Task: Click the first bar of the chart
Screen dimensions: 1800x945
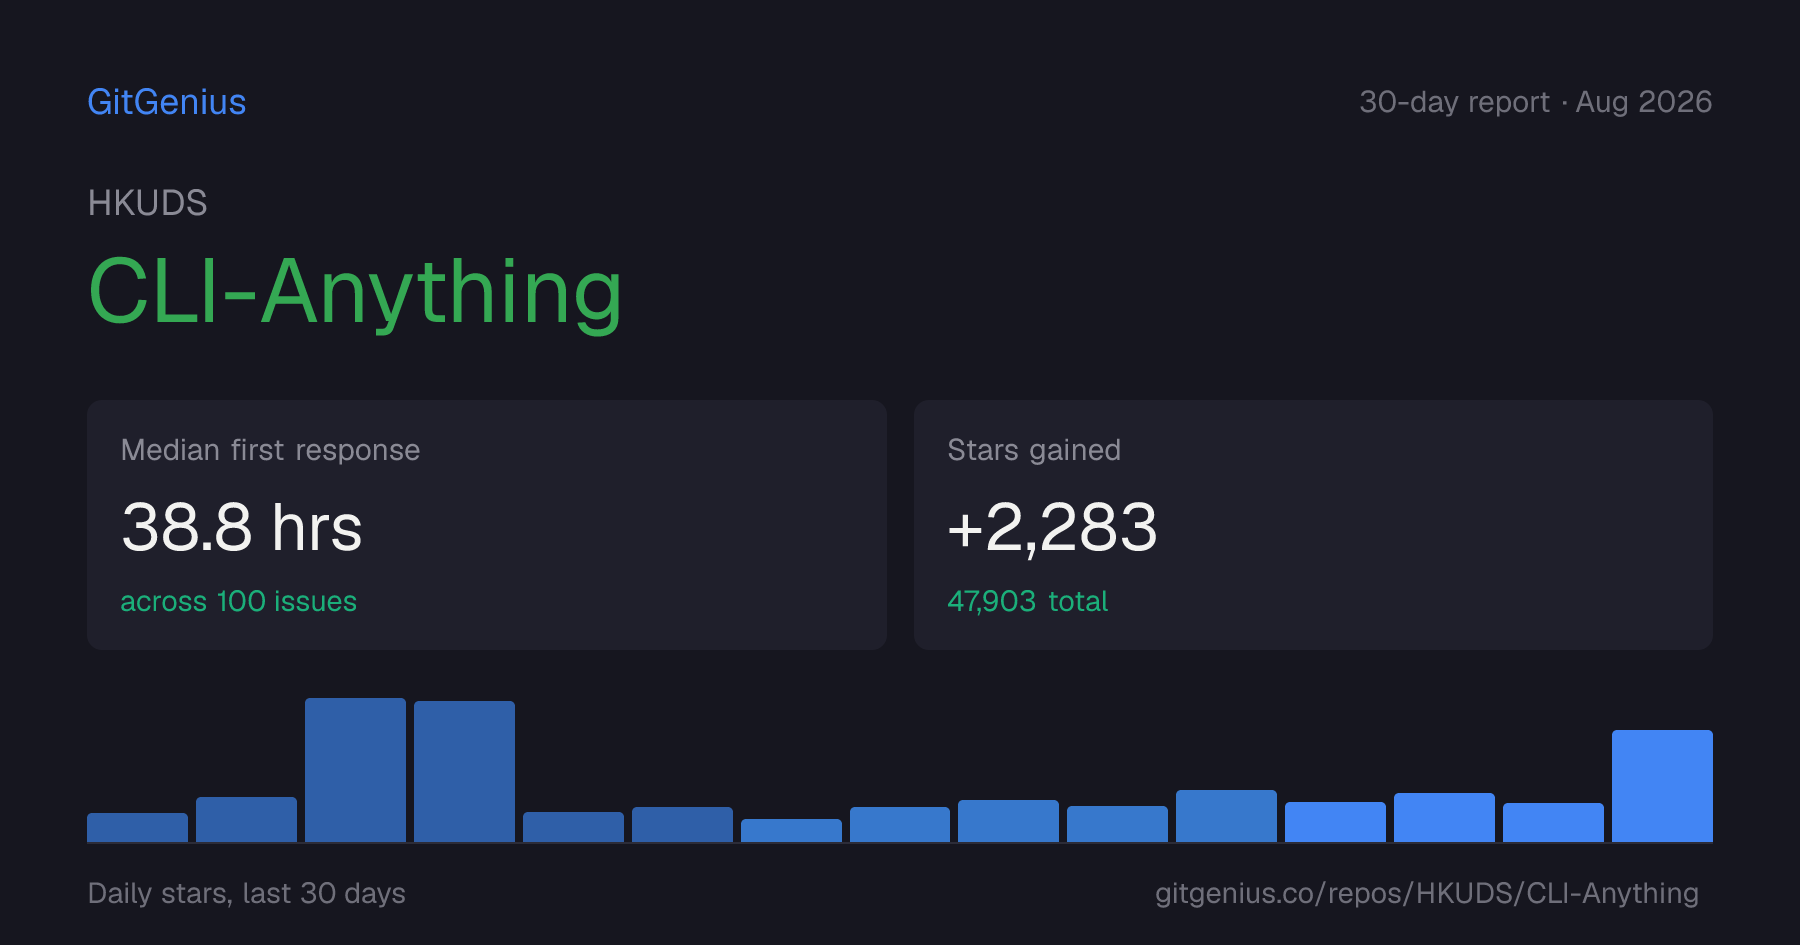Action: coord(137,827)
